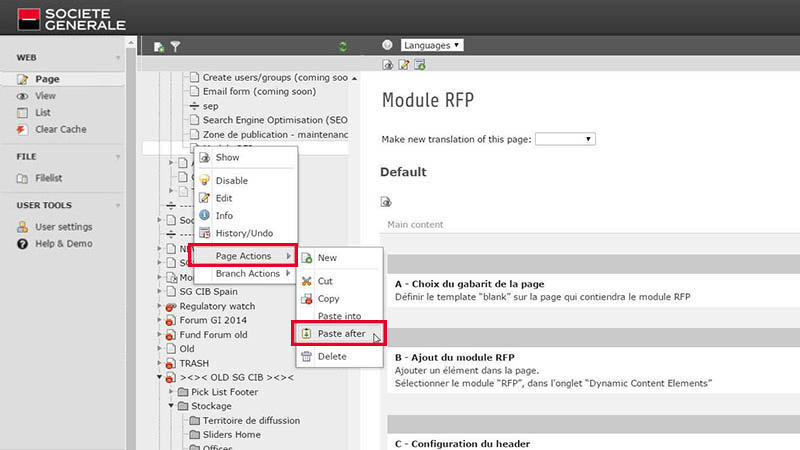Click the view page icon under Default
Image resolution: width=800 pixels, height=450 pixels.
point(386,202)
